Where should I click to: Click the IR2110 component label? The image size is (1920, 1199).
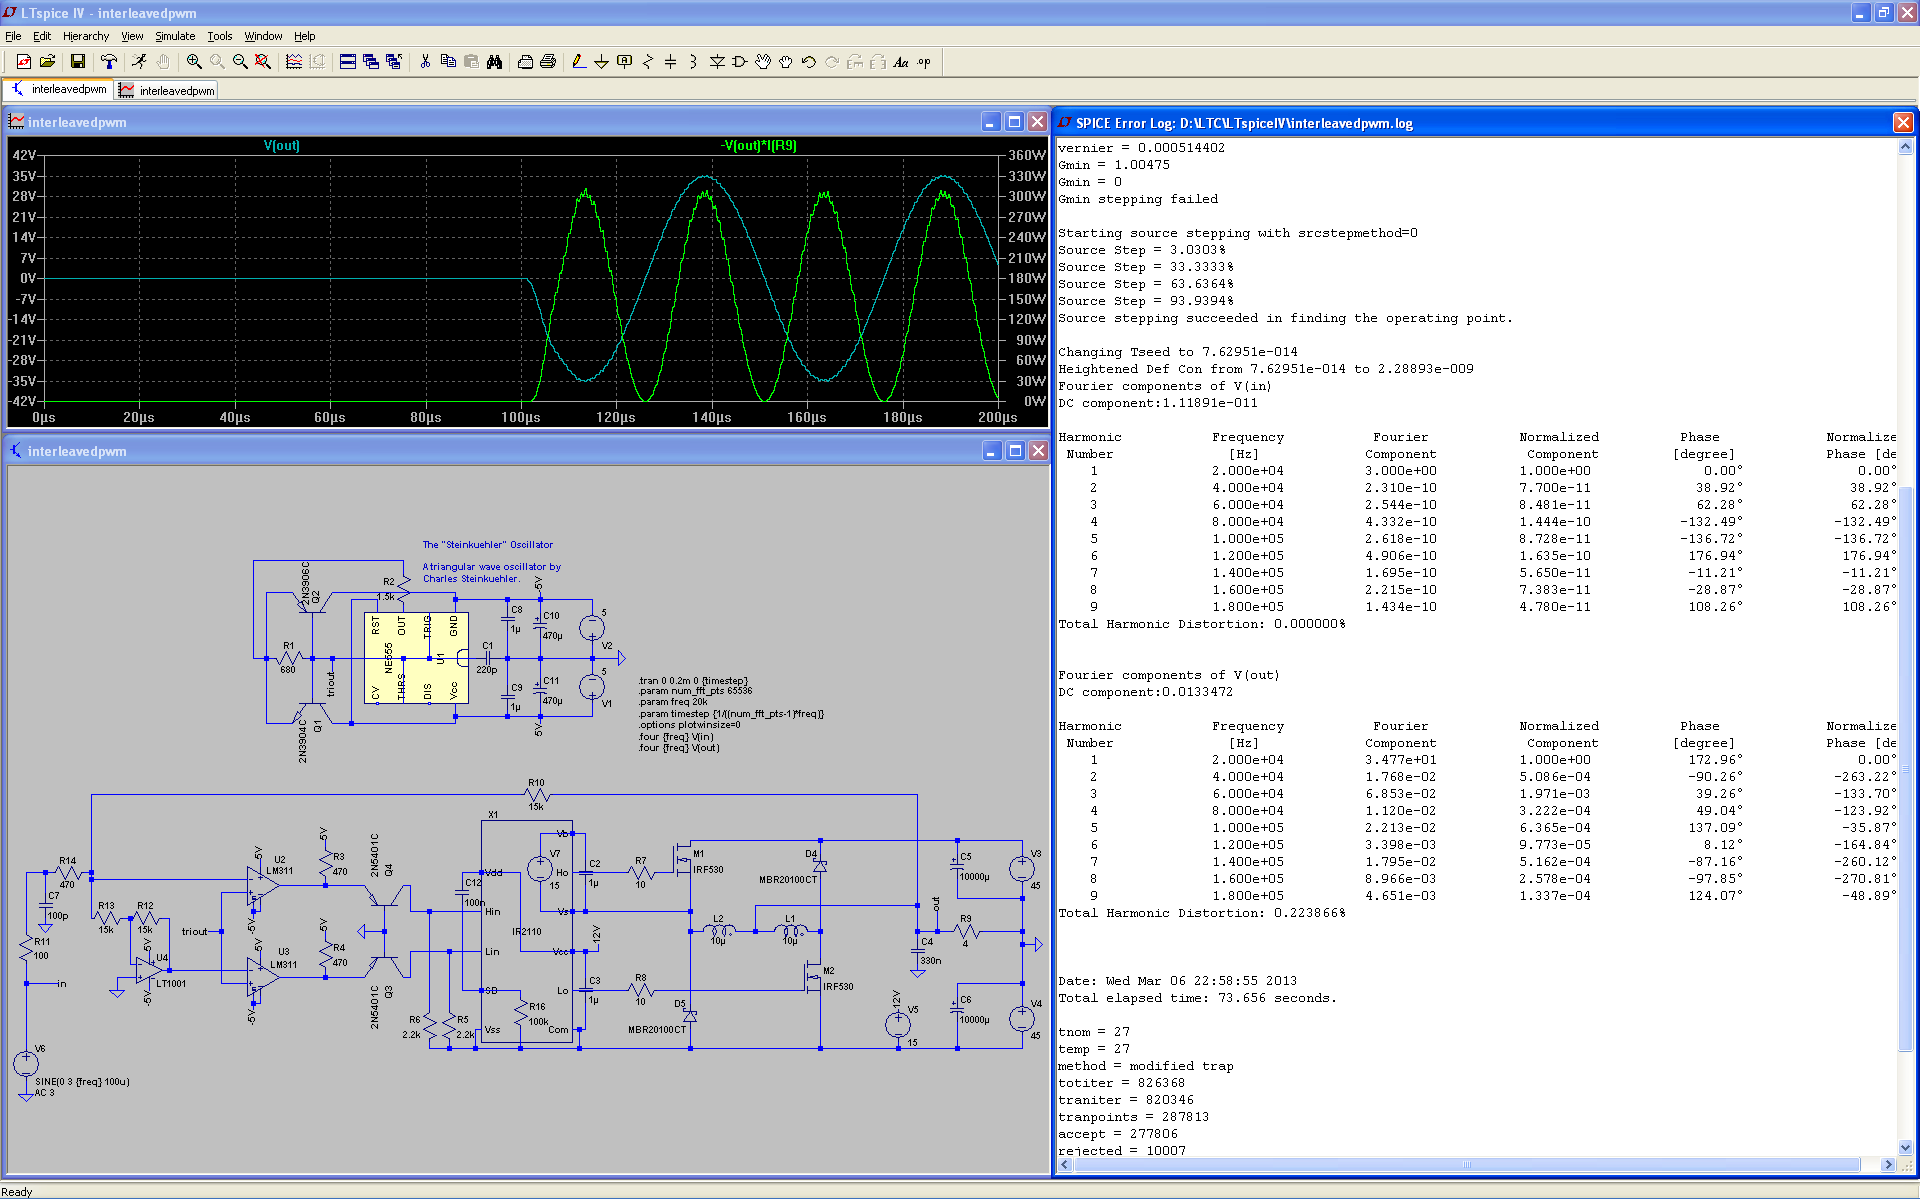pyautogui.click(x=527, y=932)
